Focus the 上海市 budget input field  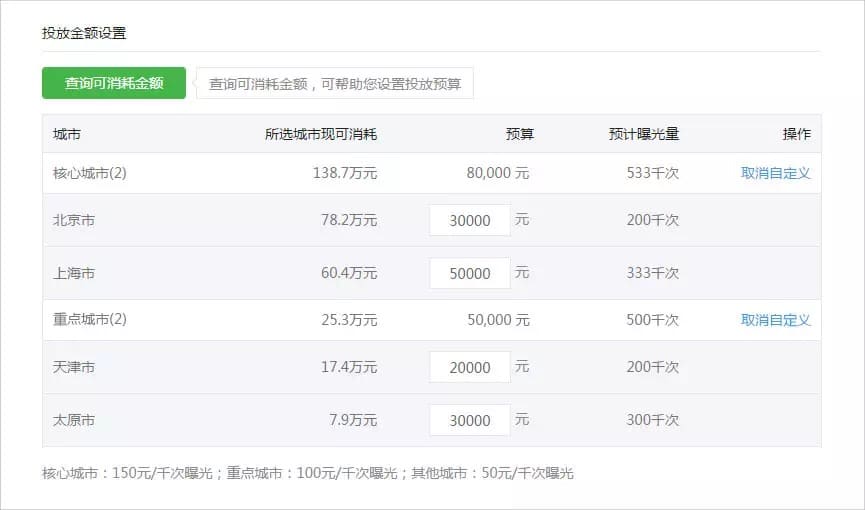470,273
